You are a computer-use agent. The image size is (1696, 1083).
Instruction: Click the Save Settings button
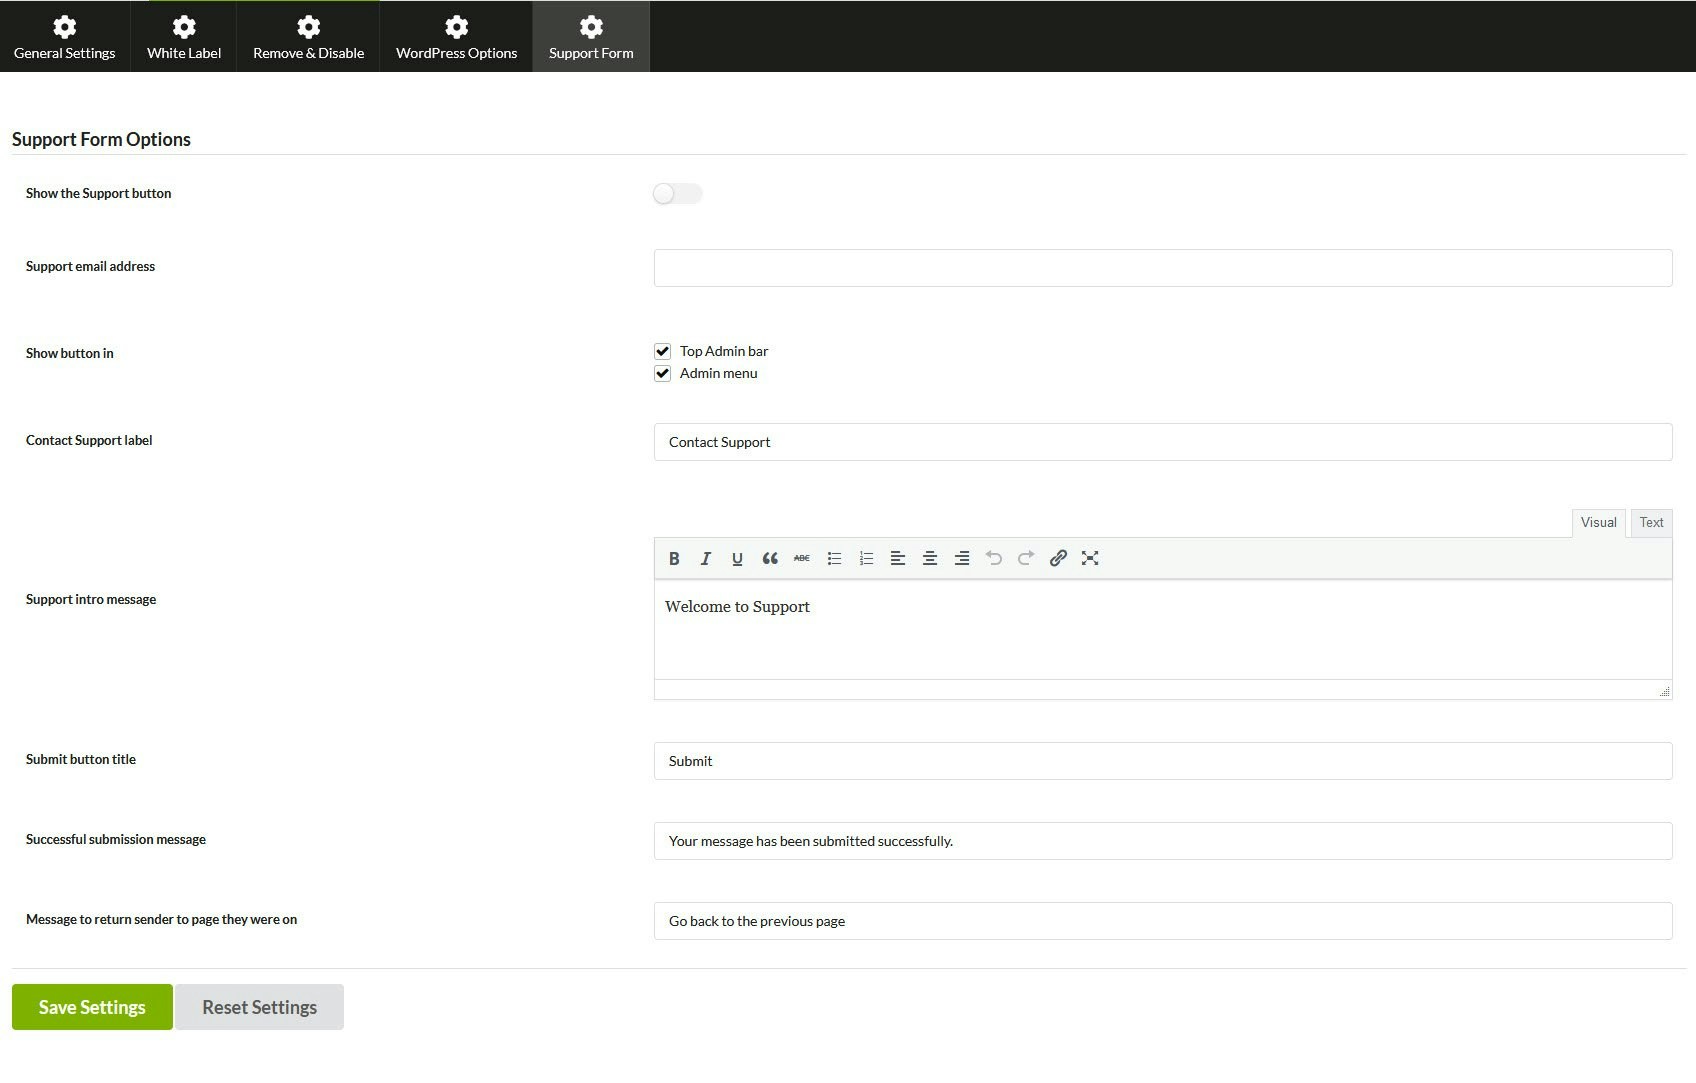(x=91, y=1006)
